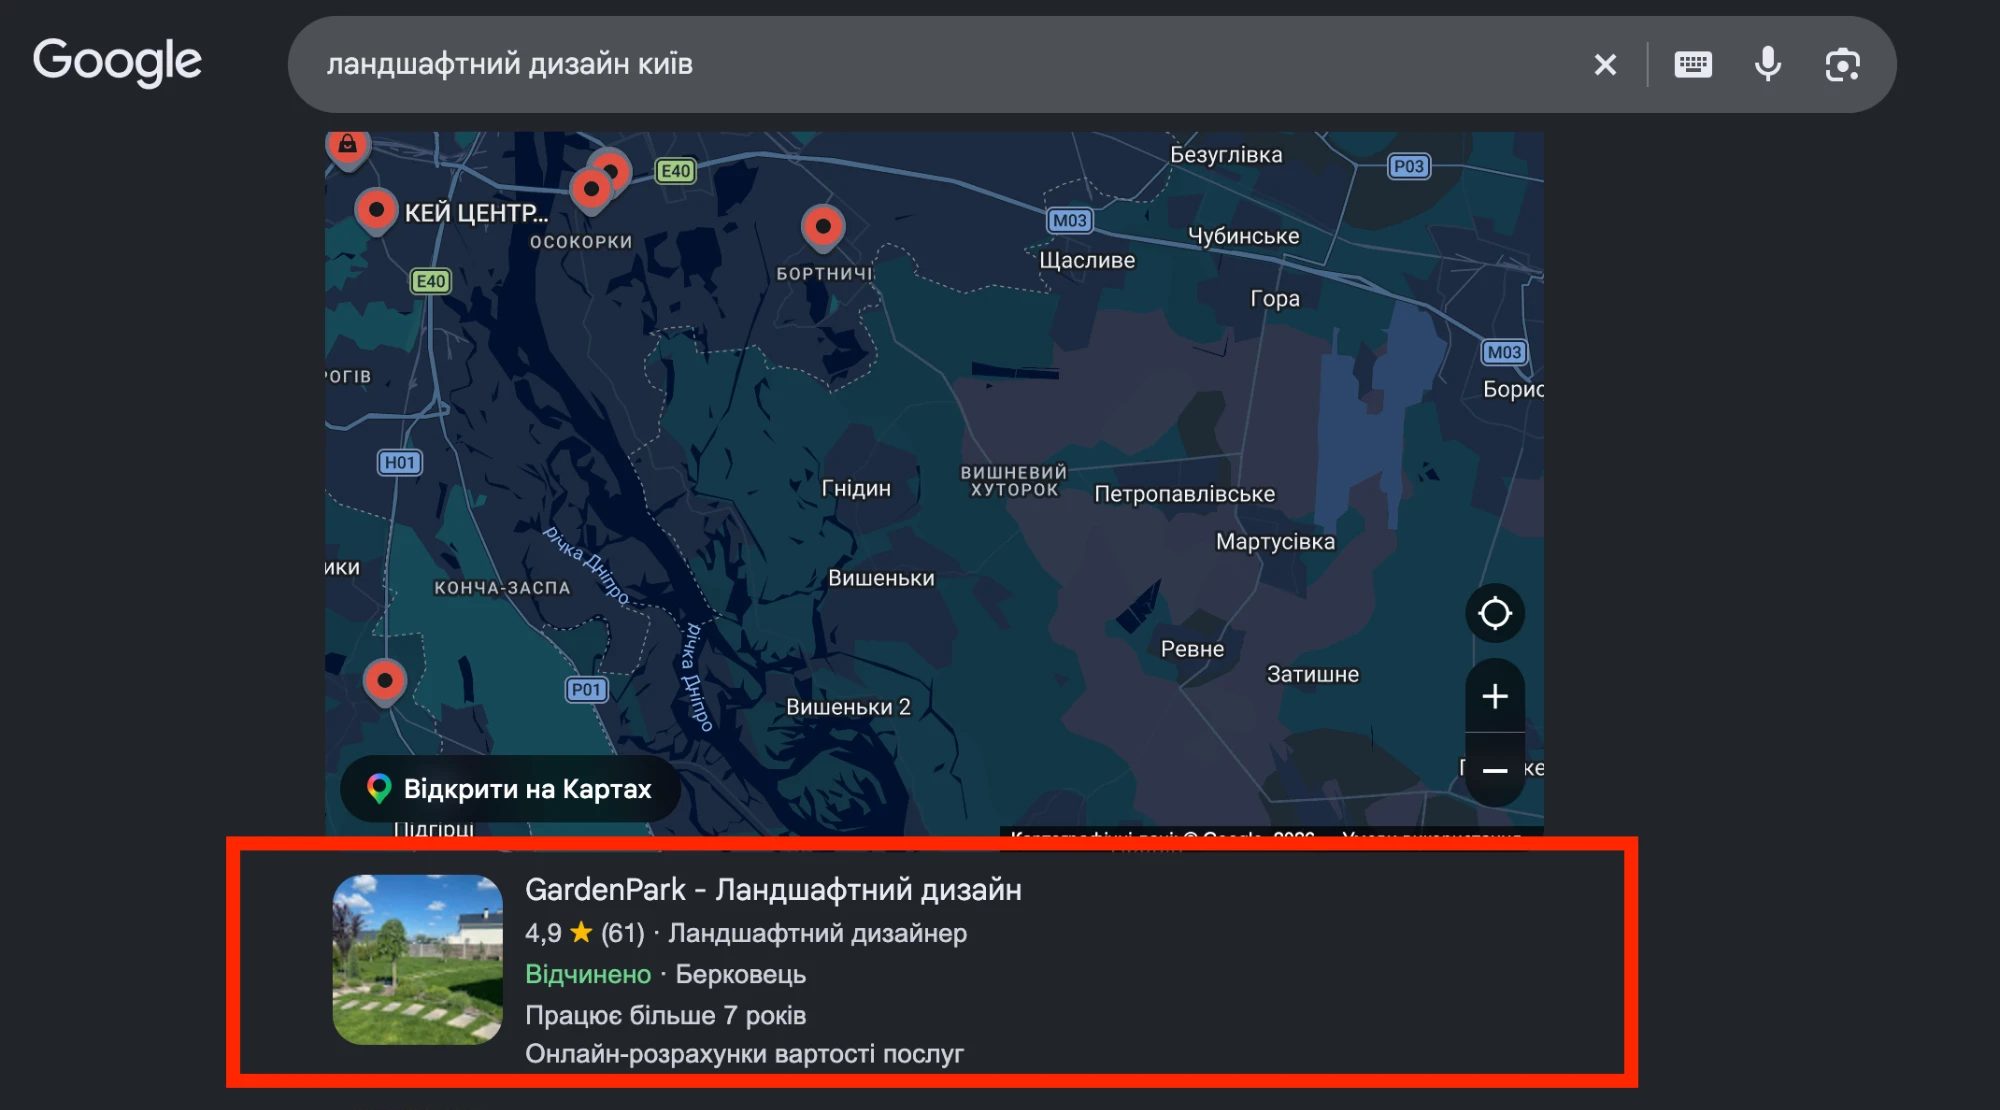Click Онлайн-розрахунки вартості послуг text
This screenshot has width=2000, height=1110.
pyautogui.click(x=744, y=1054)
